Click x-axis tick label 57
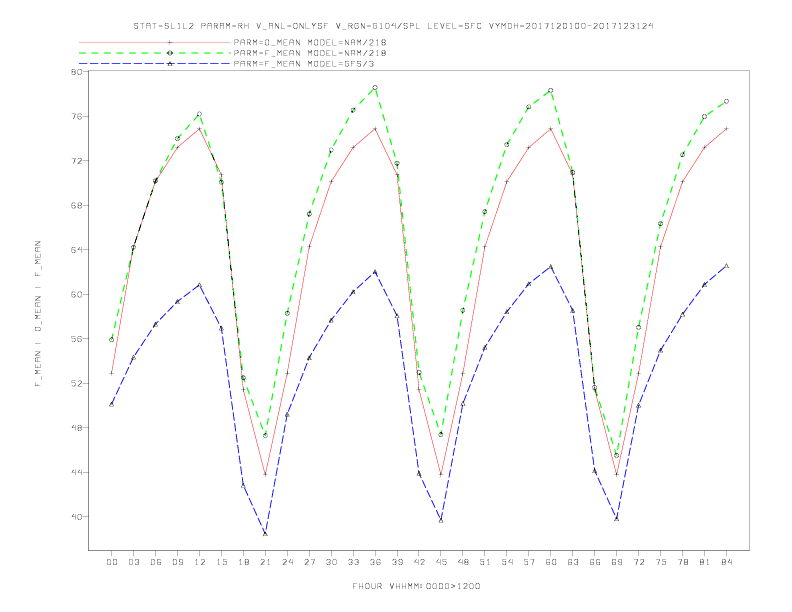This screenshot has height=612, width=792. [529, 562]
